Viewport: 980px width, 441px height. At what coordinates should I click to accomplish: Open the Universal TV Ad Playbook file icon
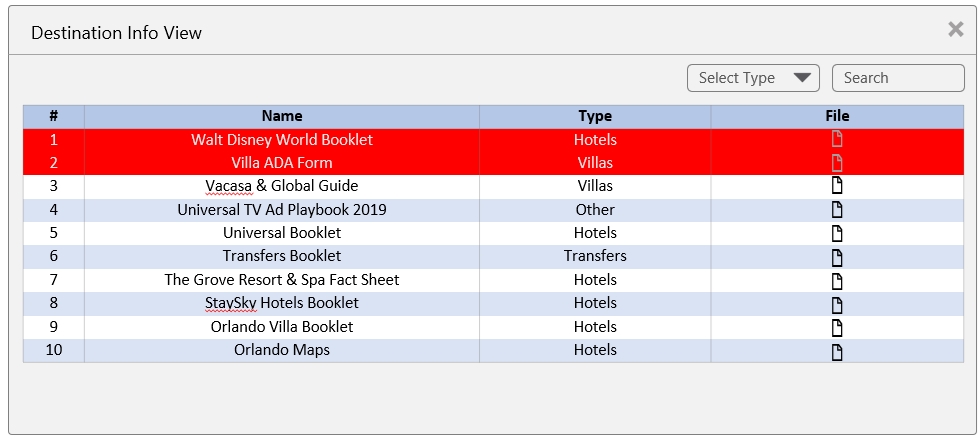[x=837, y=210]
